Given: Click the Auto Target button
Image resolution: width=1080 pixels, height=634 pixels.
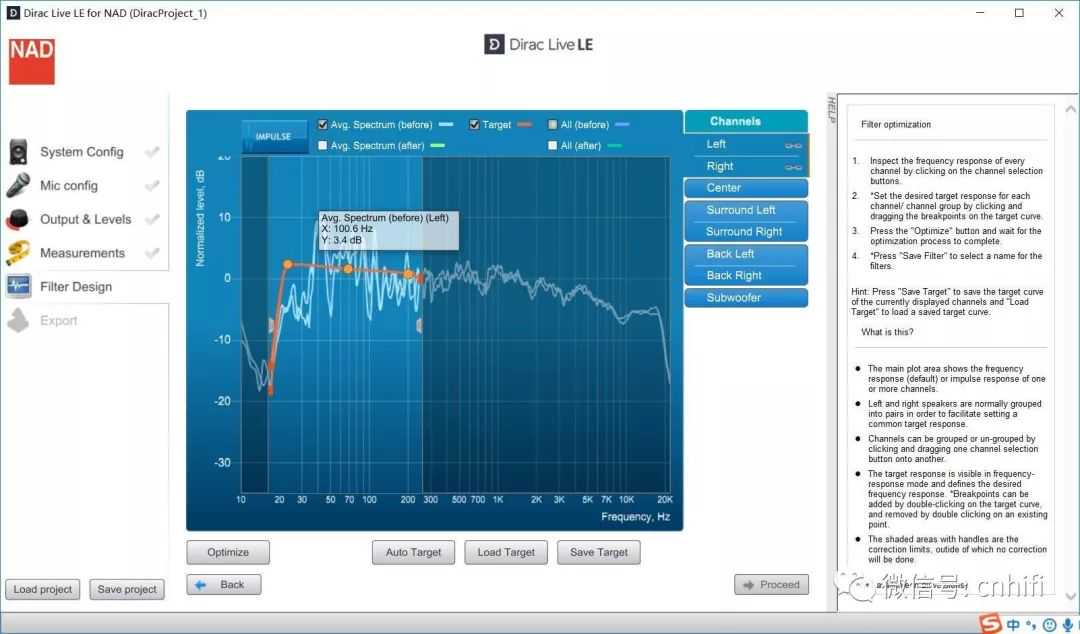Looking at the screenshot, I should (x=413, y=553).
